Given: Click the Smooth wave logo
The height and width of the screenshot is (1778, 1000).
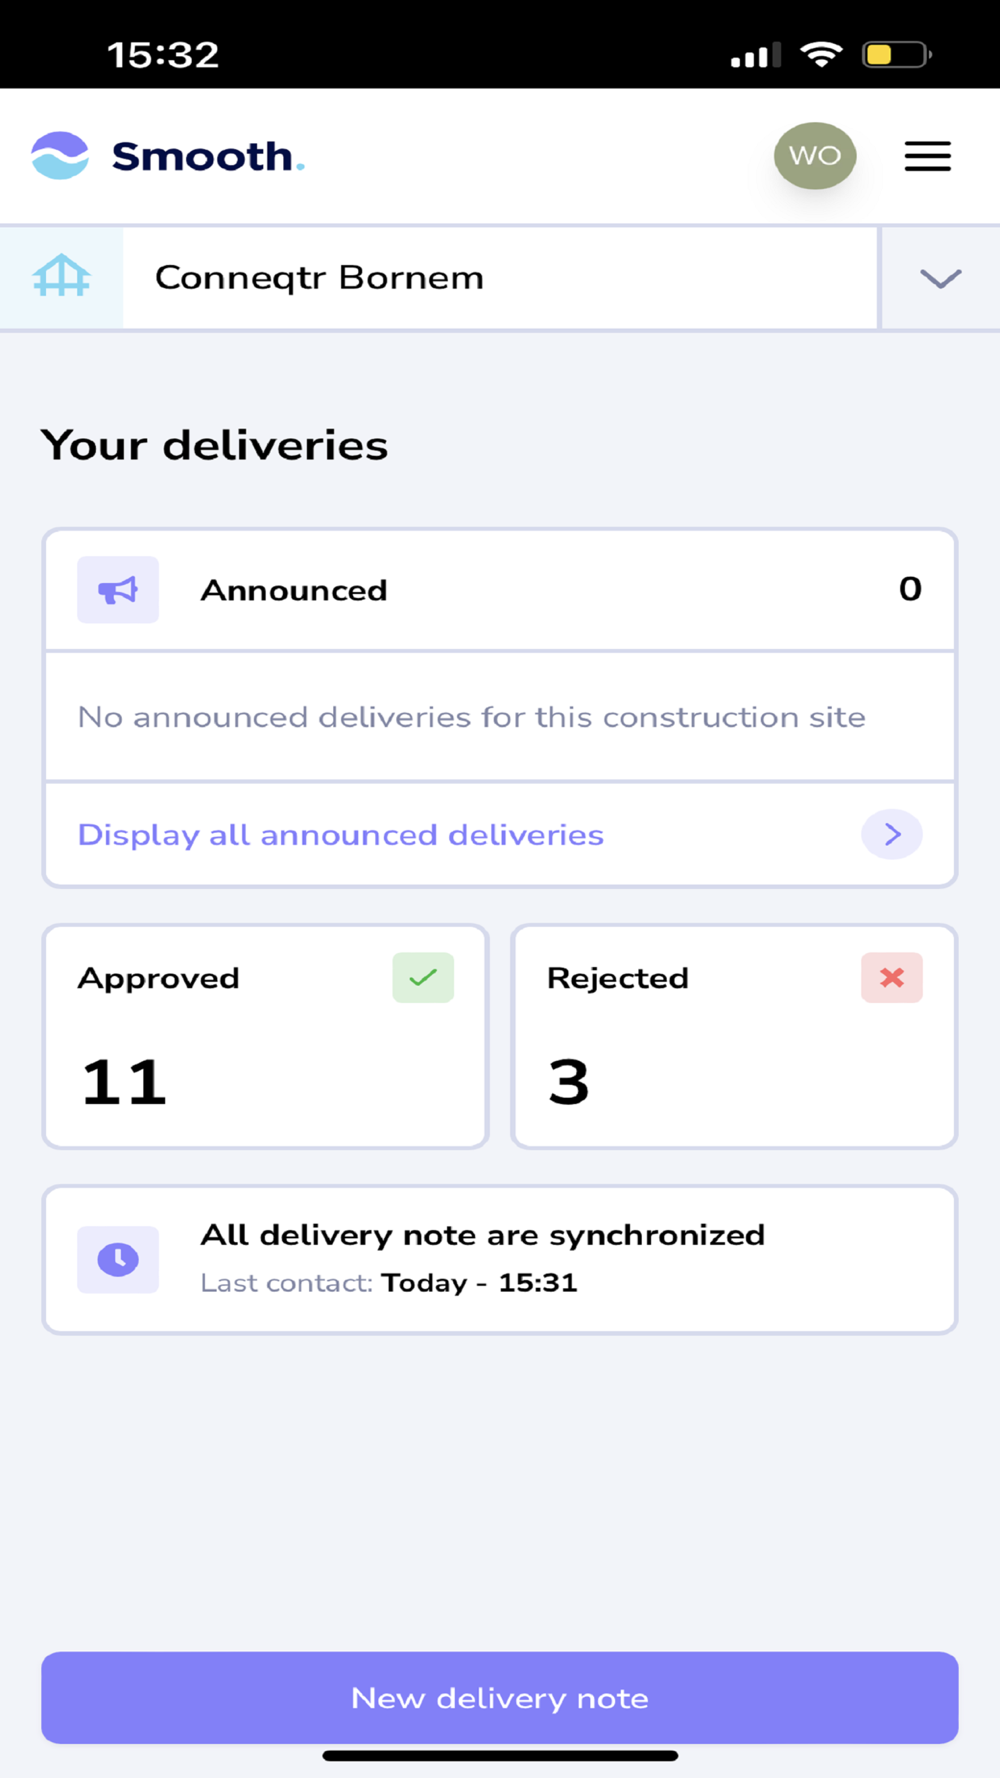Looking at the screenshot, I should coord(60,156).
